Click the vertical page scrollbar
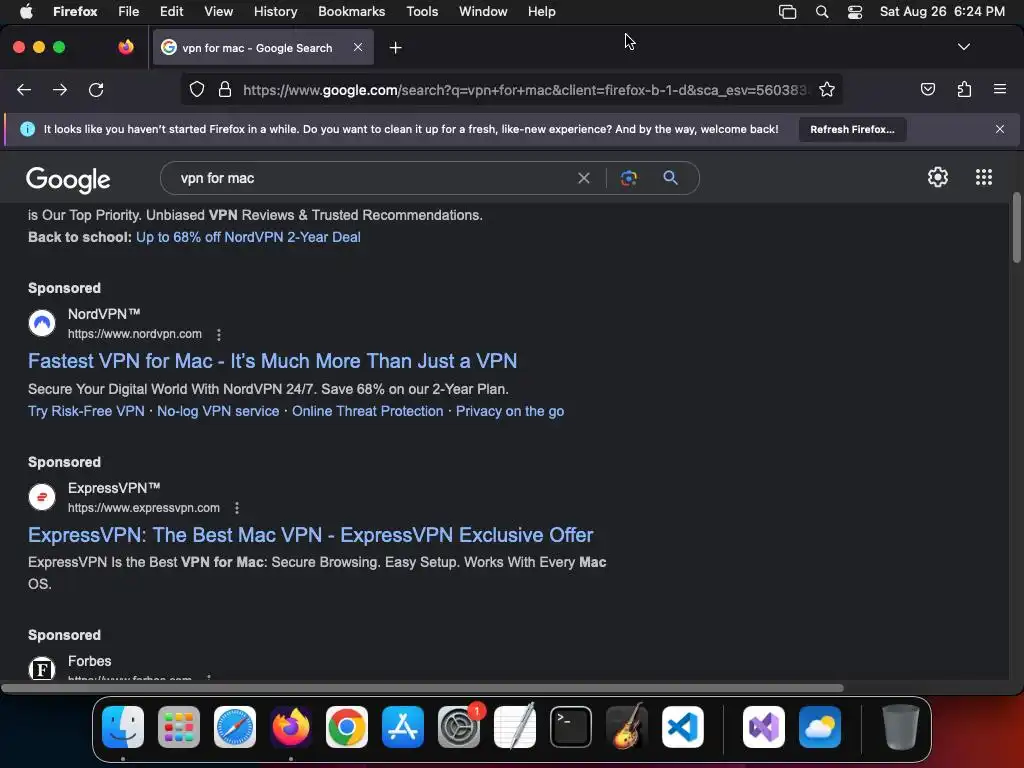 click(1016, 228)
